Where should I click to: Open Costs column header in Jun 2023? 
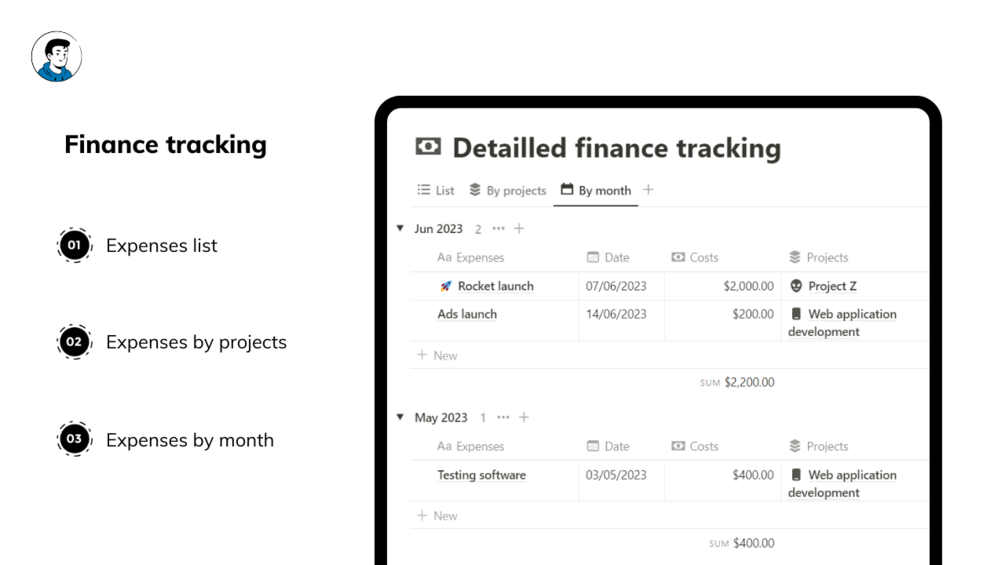695,257
